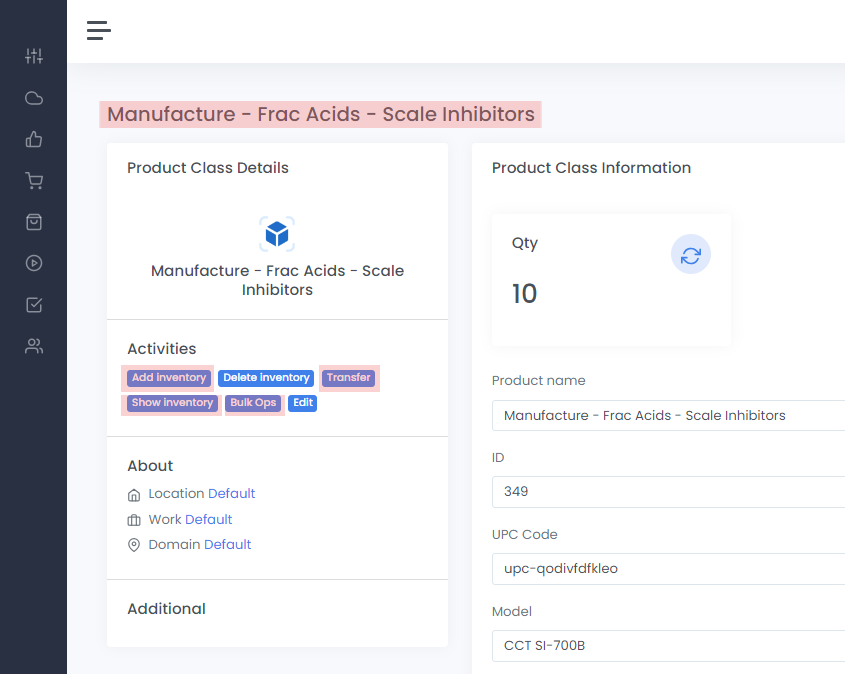Open Bulk Ops activity
Viewport: 845px width, 674px height.
pos(253,403)
